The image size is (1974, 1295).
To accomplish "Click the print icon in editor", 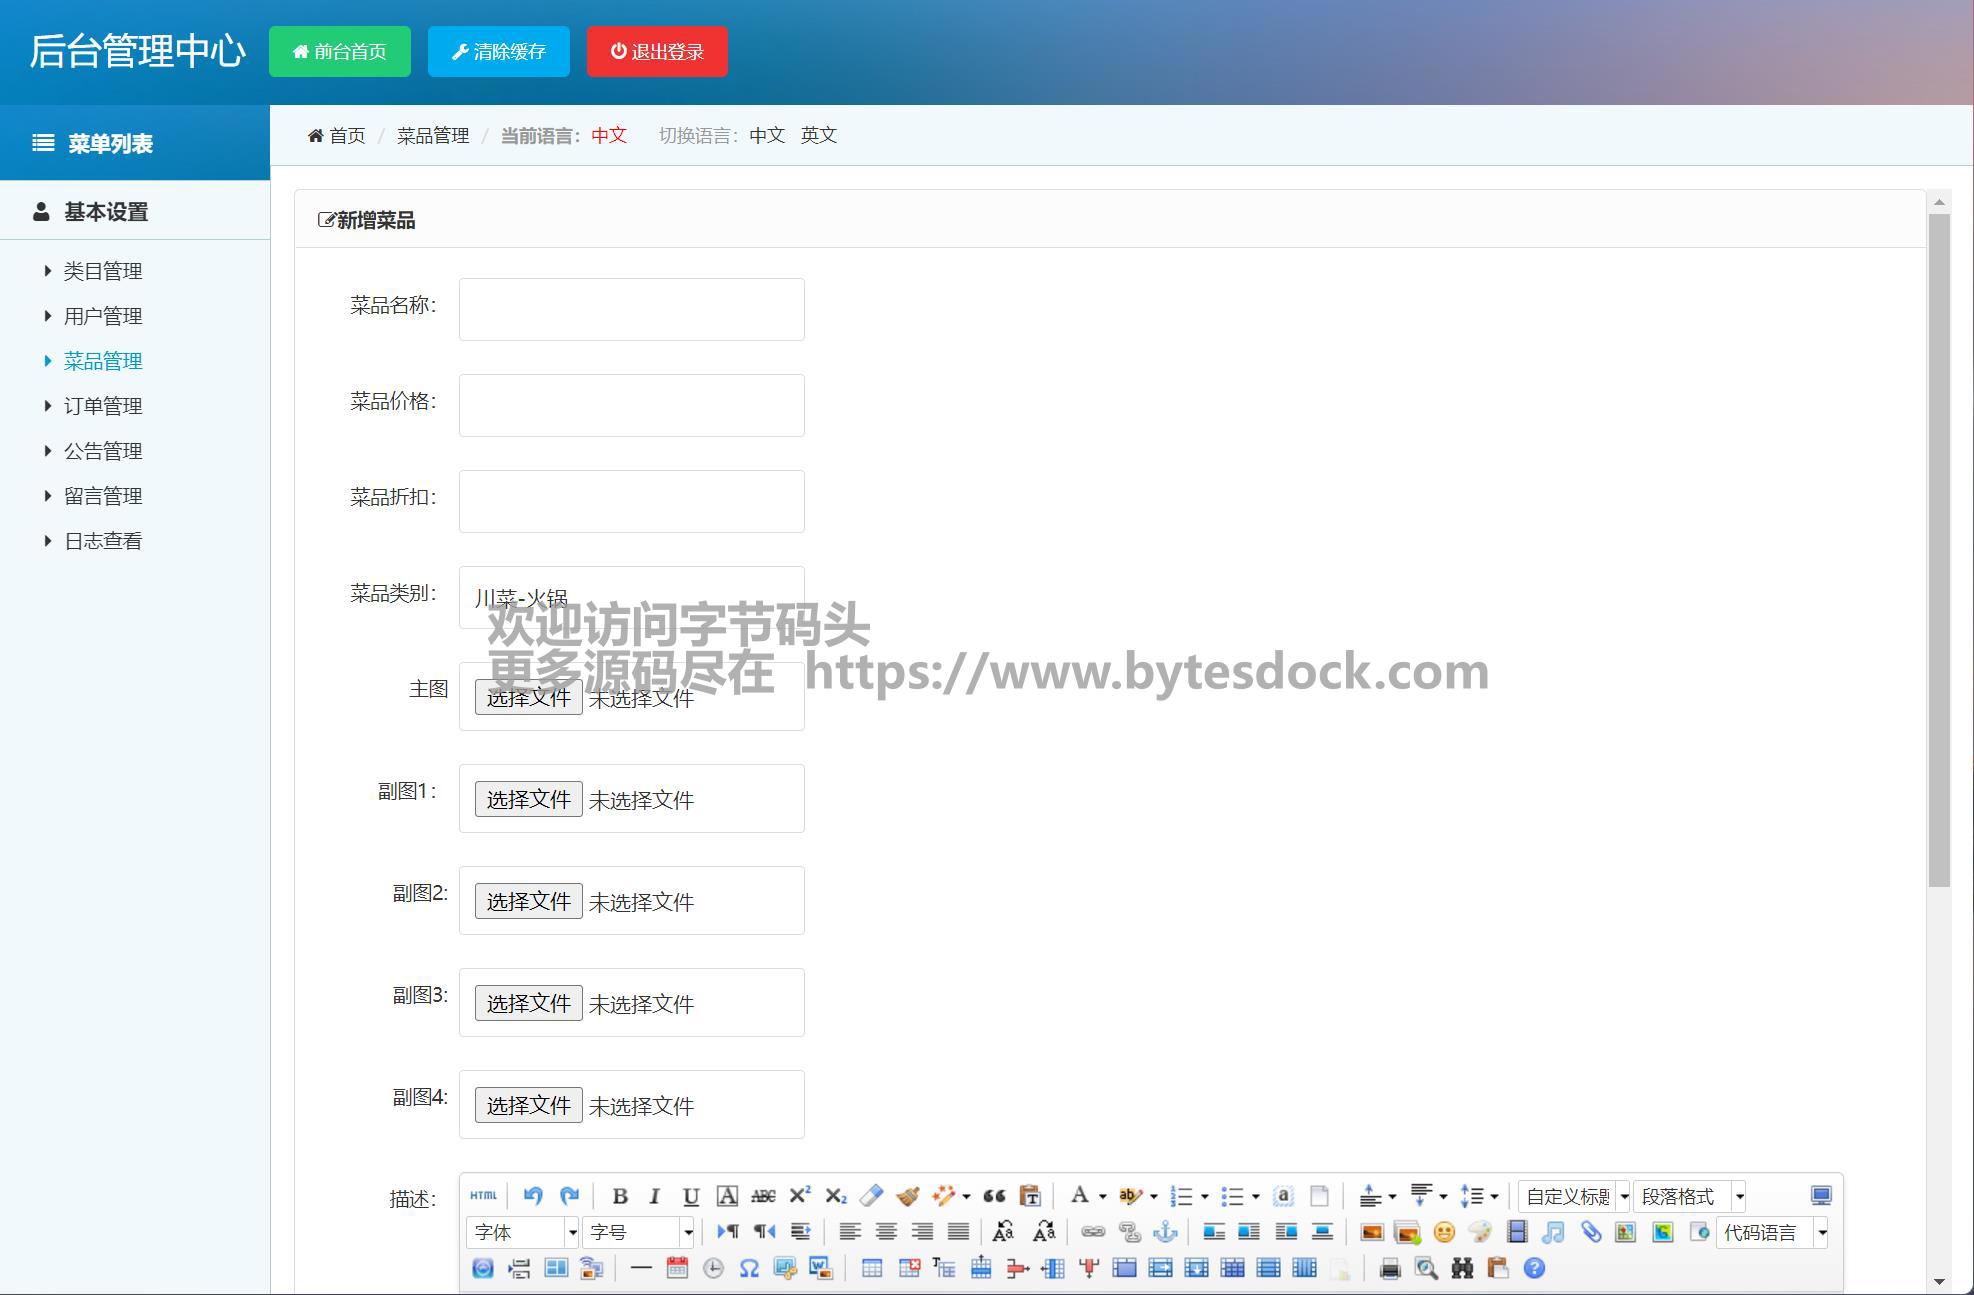I will (1390, 1269).
